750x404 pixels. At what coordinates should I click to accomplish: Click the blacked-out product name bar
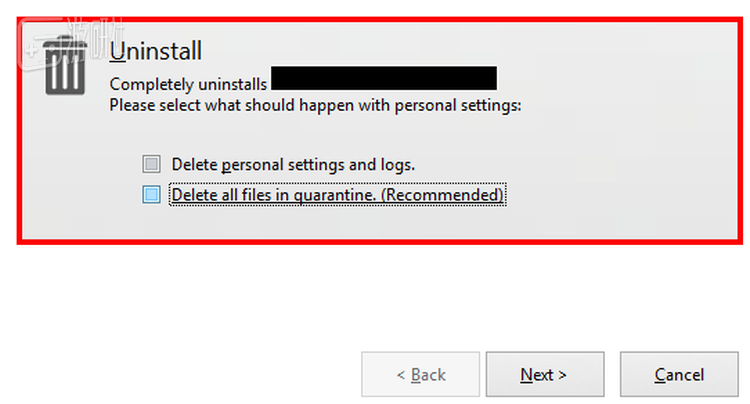point(384,78)
